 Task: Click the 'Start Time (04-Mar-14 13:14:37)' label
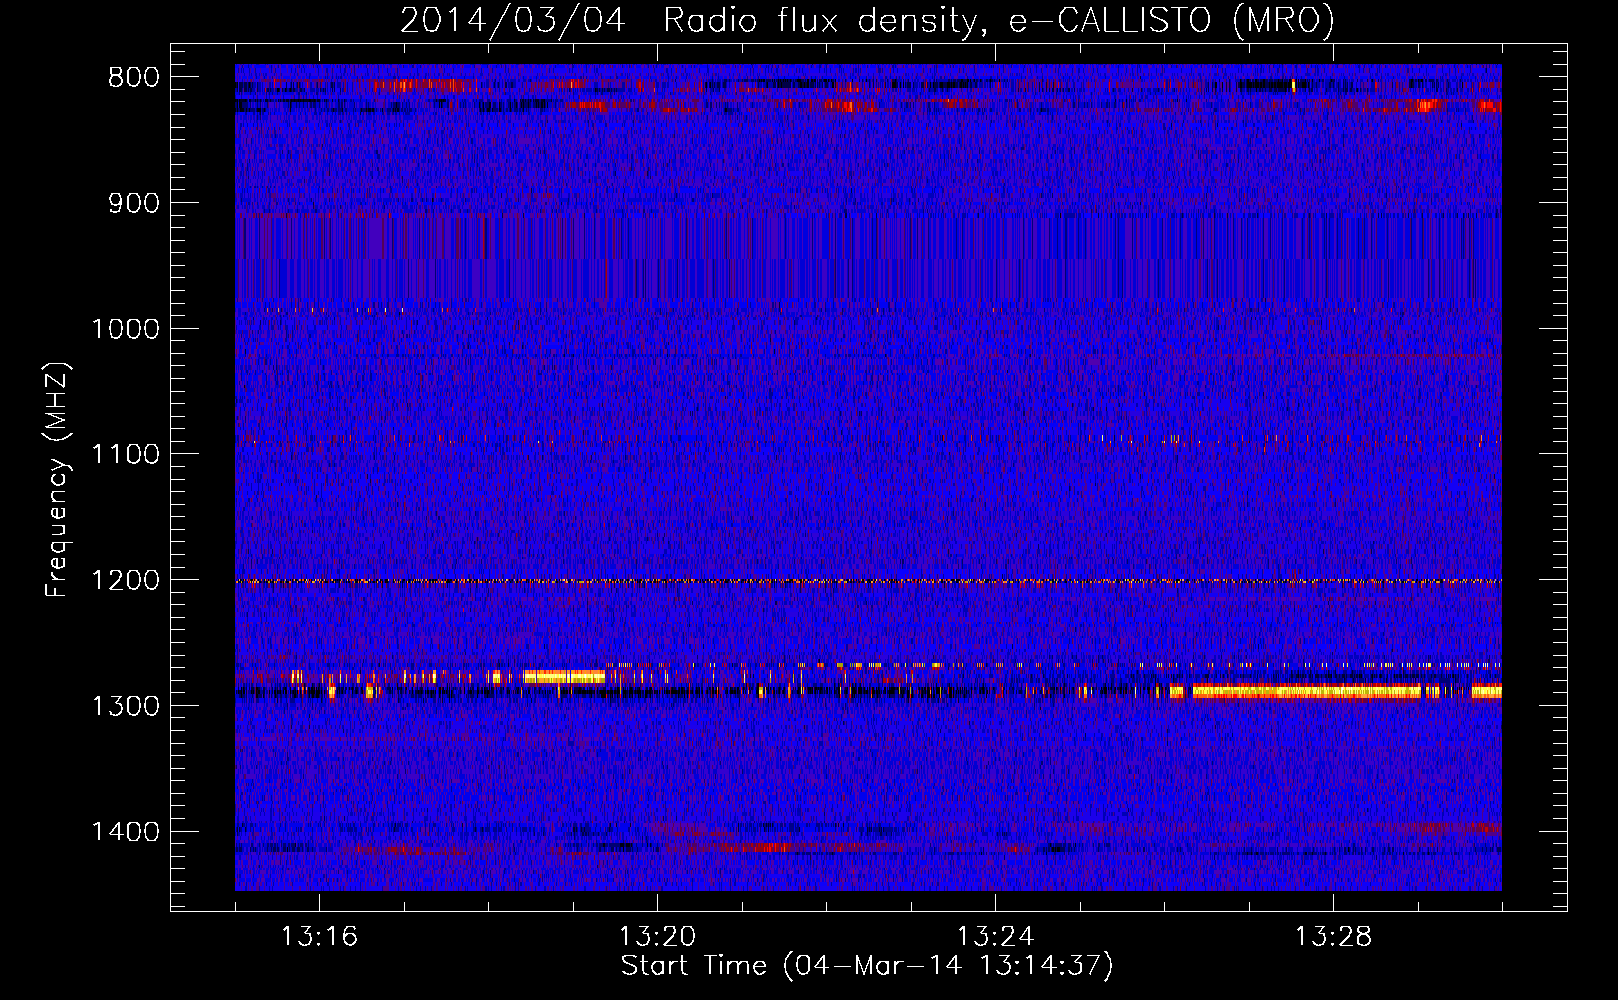point(867,966)
